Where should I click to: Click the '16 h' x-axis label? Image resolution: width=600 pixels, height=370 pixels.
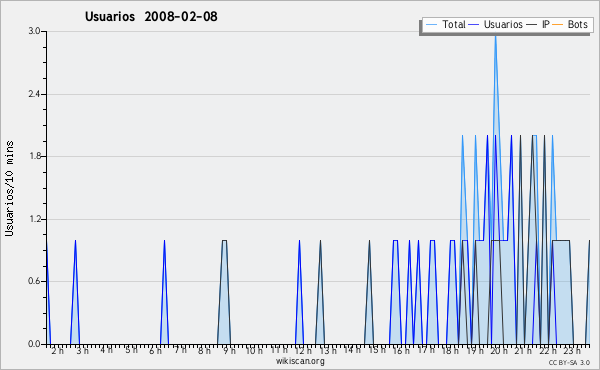[401, 351]
